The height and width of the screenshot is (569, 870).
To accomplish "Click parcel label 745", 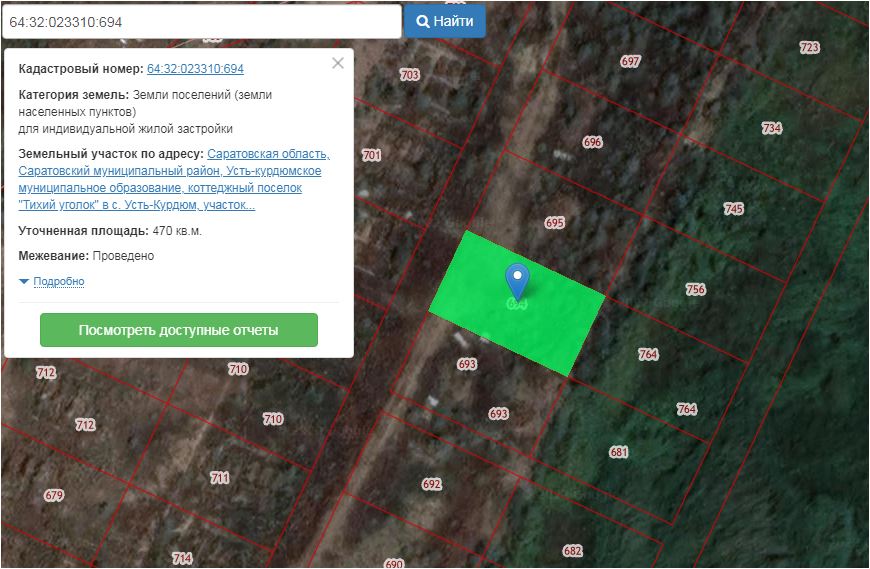I will (734, 209).
